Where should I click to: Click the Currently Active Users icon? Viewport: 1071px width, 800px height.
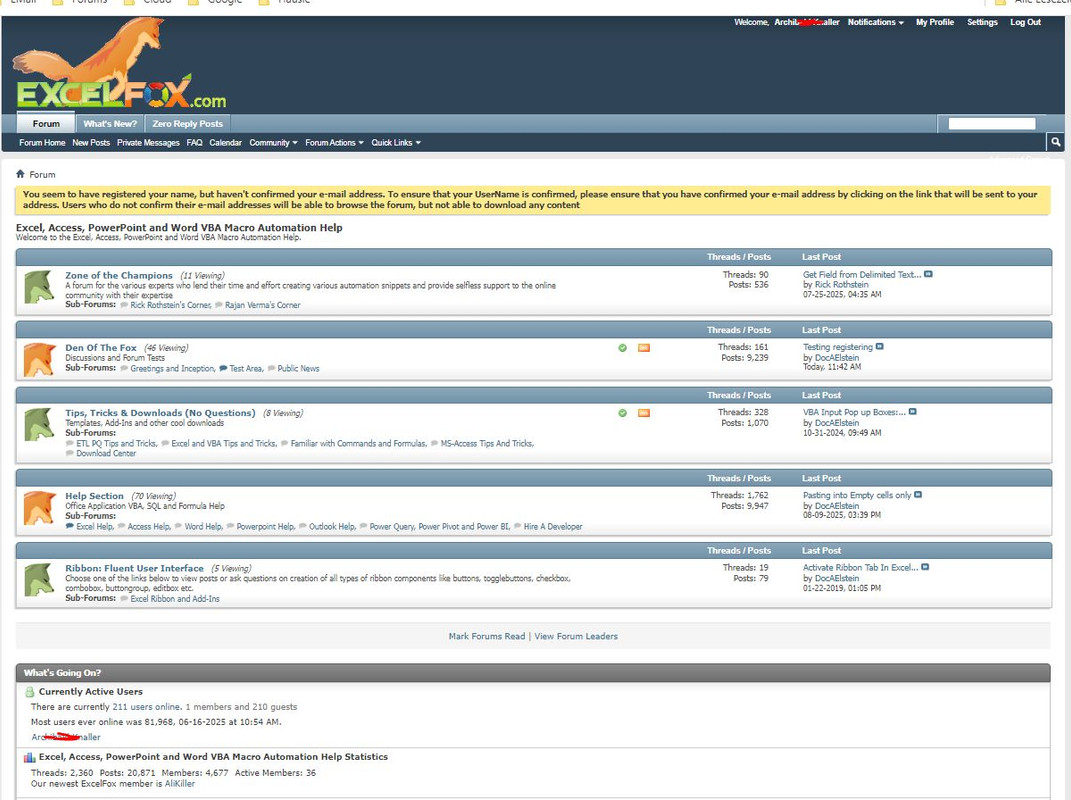point(29,692)
